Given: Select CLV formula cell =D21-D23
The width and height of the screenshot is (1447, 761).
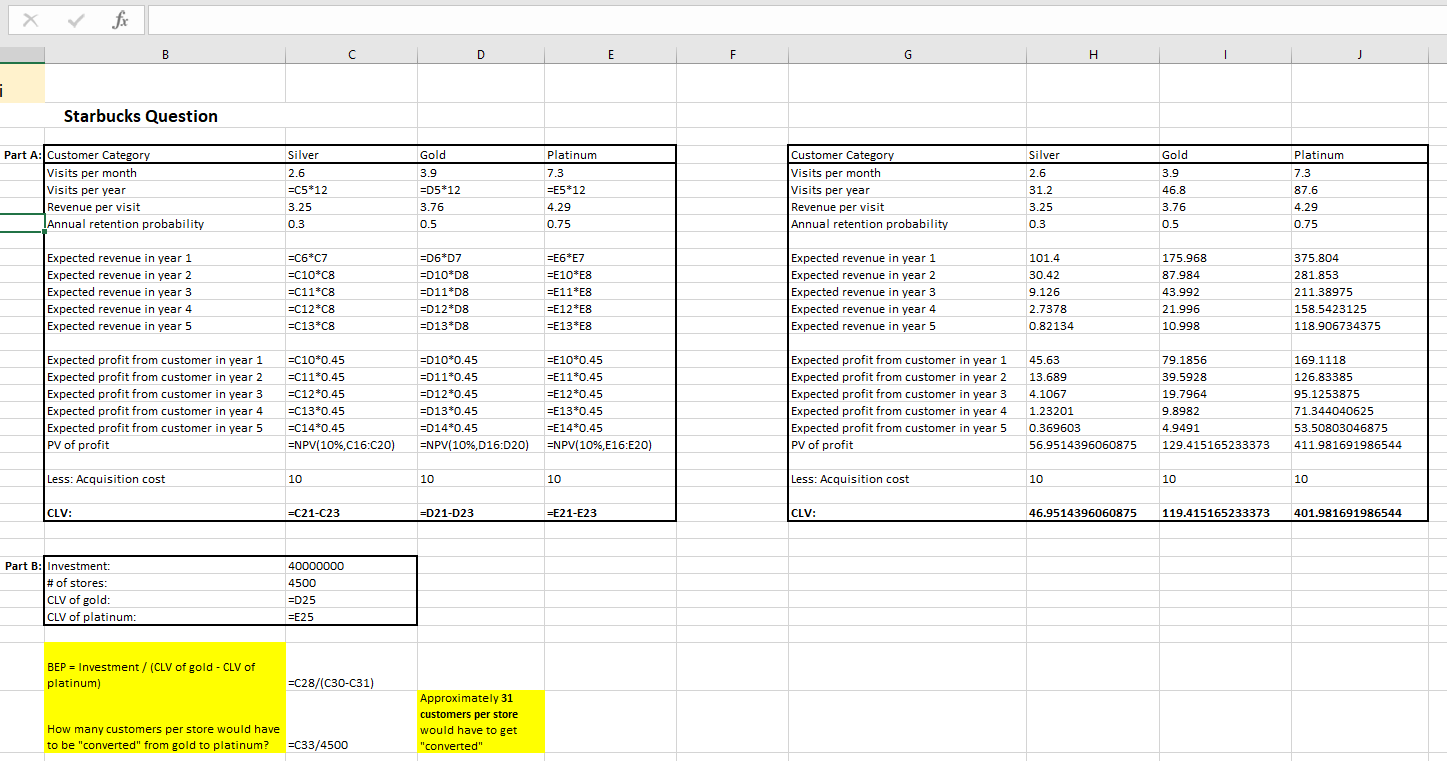Looking at the screenshot, I should pos(480,513).
